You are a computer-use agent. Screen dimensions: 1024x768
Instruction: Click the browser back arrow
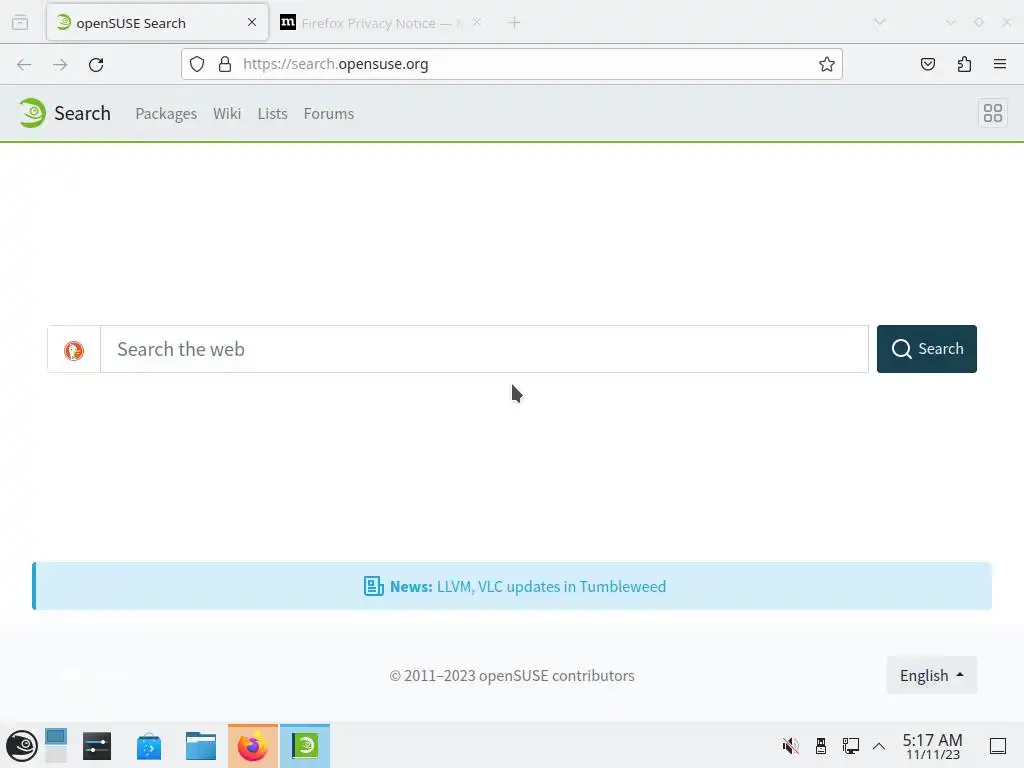[24, 64]
